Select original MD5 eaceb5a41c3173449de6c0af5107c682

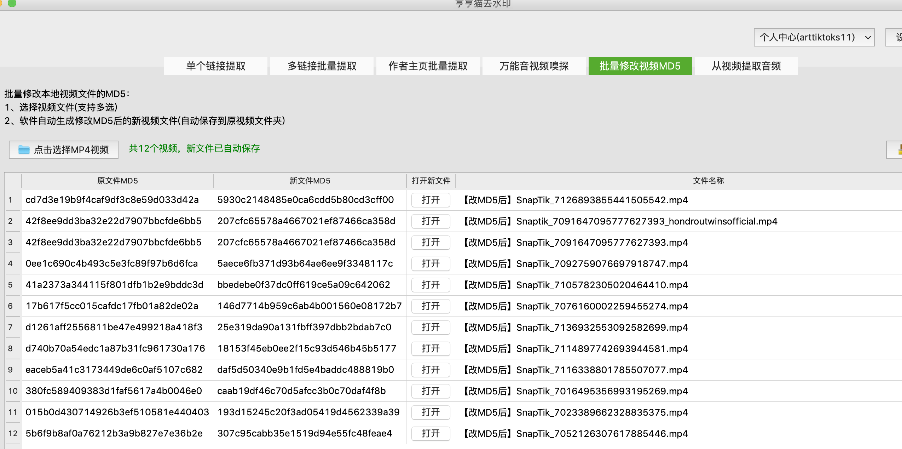click(114, 370)
